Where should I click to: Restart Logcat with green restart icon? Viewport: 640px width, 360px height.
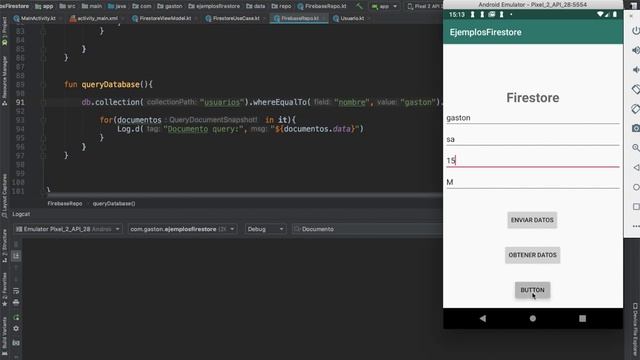pyautogui.click(x=16, y=317)
